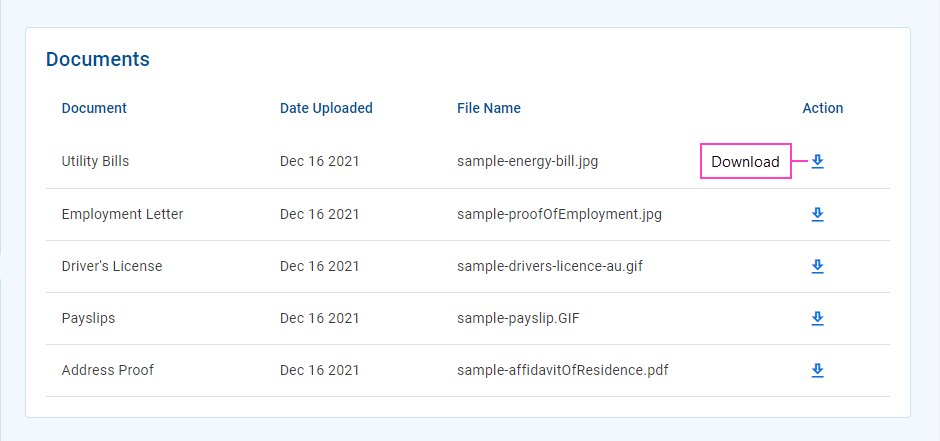Download the Payslips document
The height and width of the screenshot is (441, 940).
tap(817, 319)
